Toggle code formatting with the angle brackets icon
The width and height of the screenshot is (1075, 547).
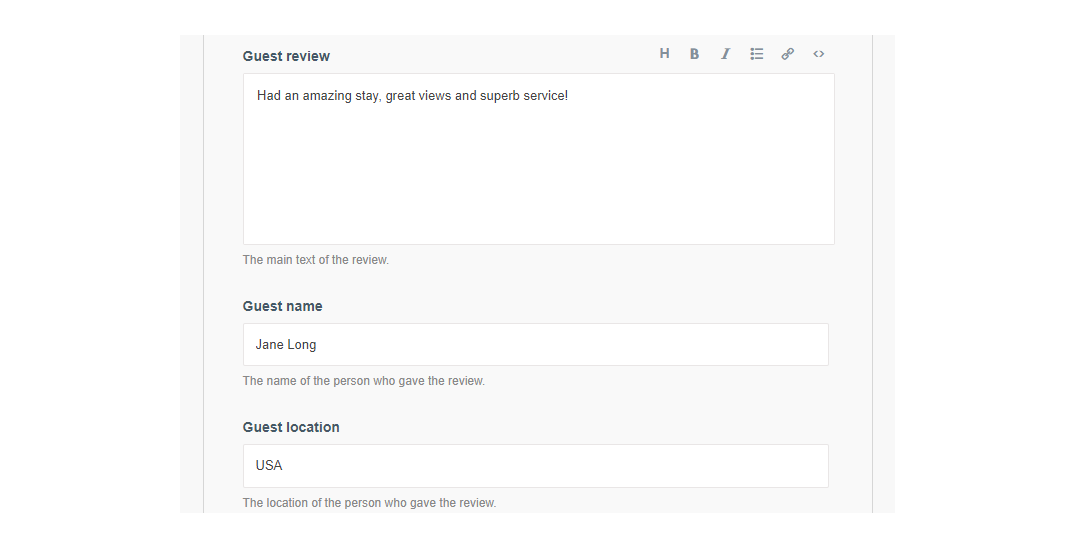tap(818, 54)
